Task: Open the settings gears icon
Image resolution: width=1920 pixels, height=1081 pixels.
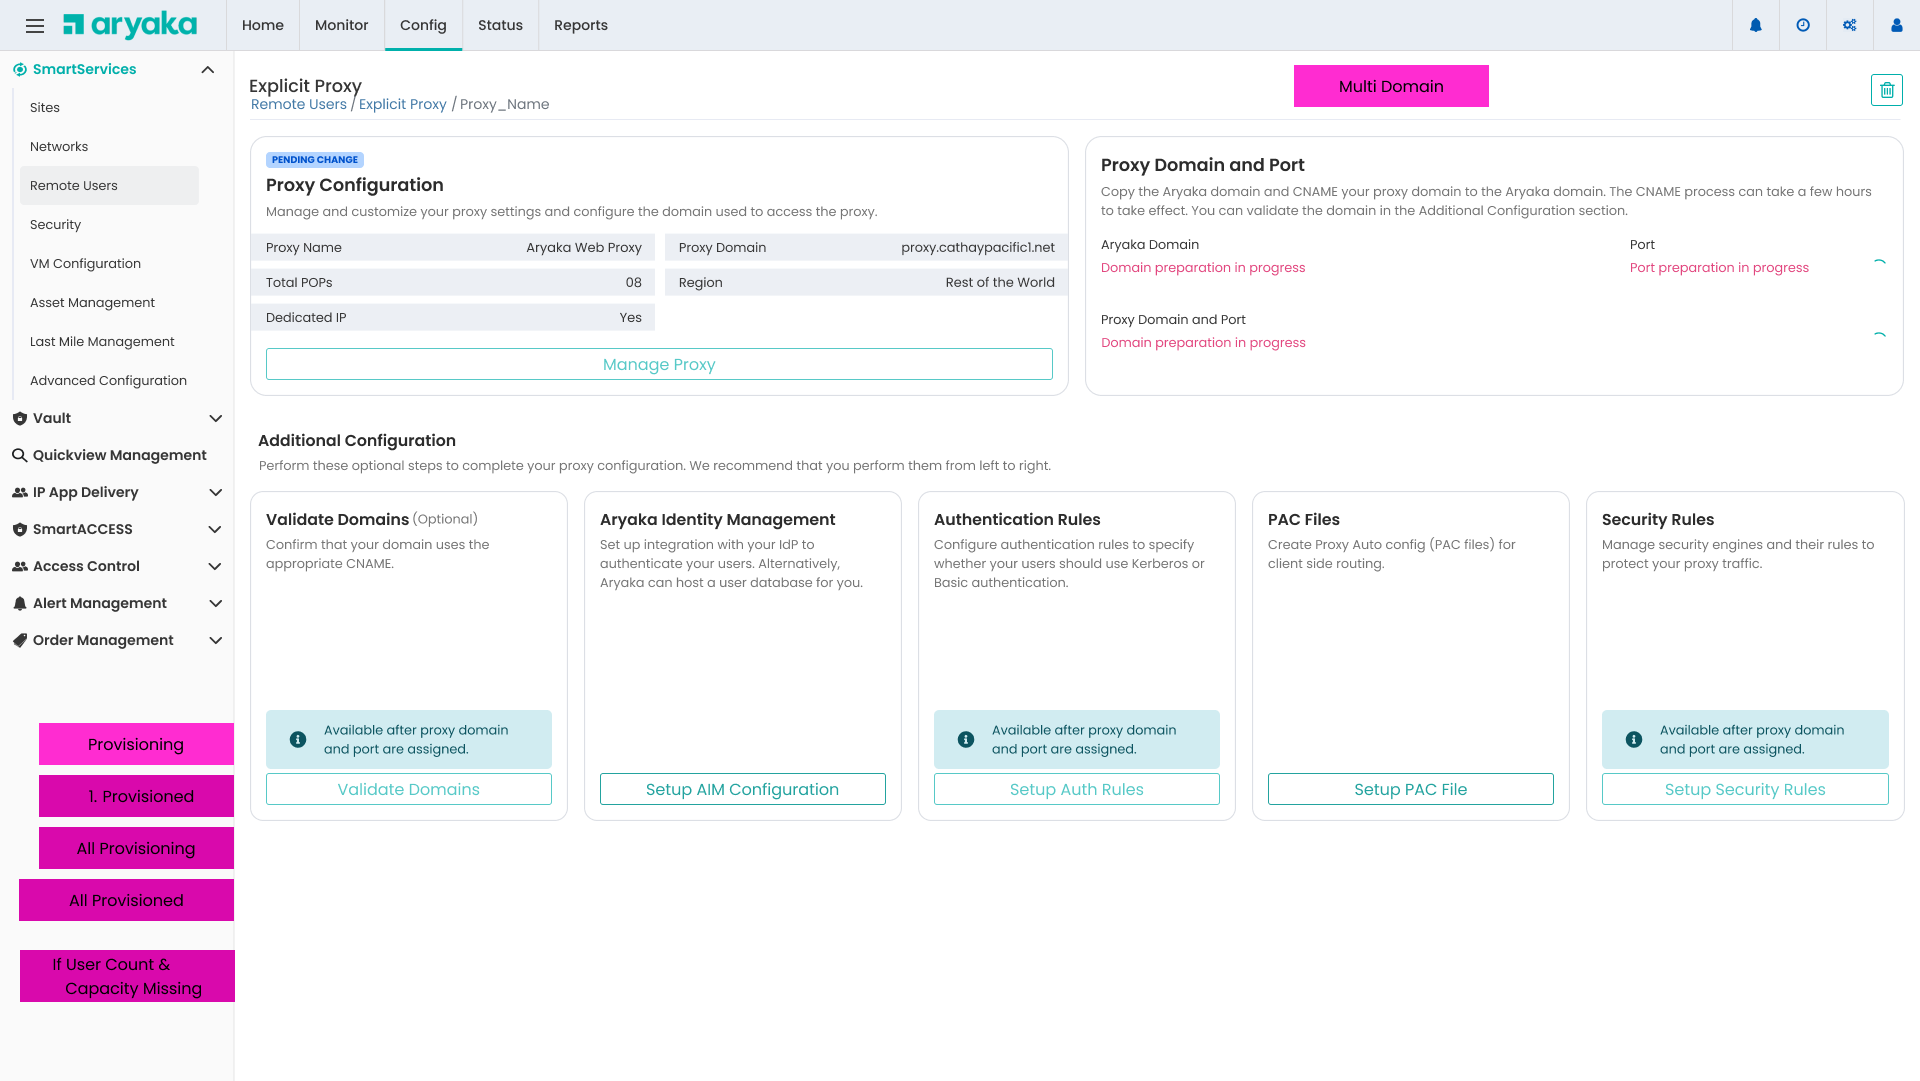Action: (1850, 26)
